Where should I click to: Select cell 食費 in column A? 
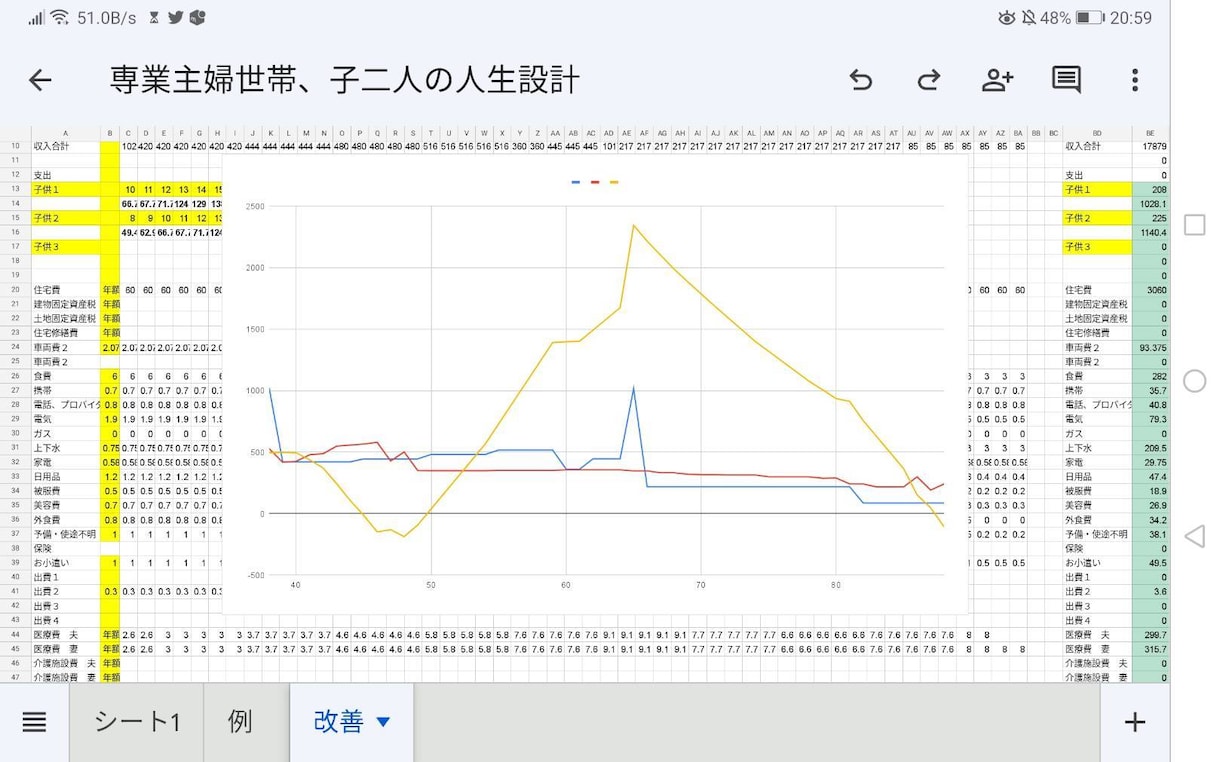tap(66, 376)
